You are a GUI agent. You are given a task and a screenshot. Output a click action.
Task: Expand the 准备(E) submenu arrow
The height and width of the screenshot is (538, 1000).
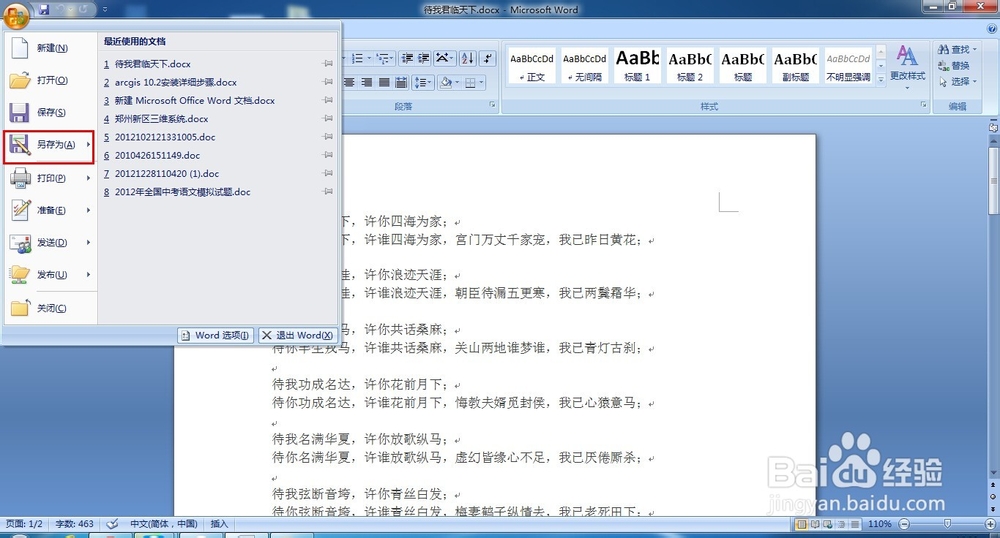tap(89, 210)
